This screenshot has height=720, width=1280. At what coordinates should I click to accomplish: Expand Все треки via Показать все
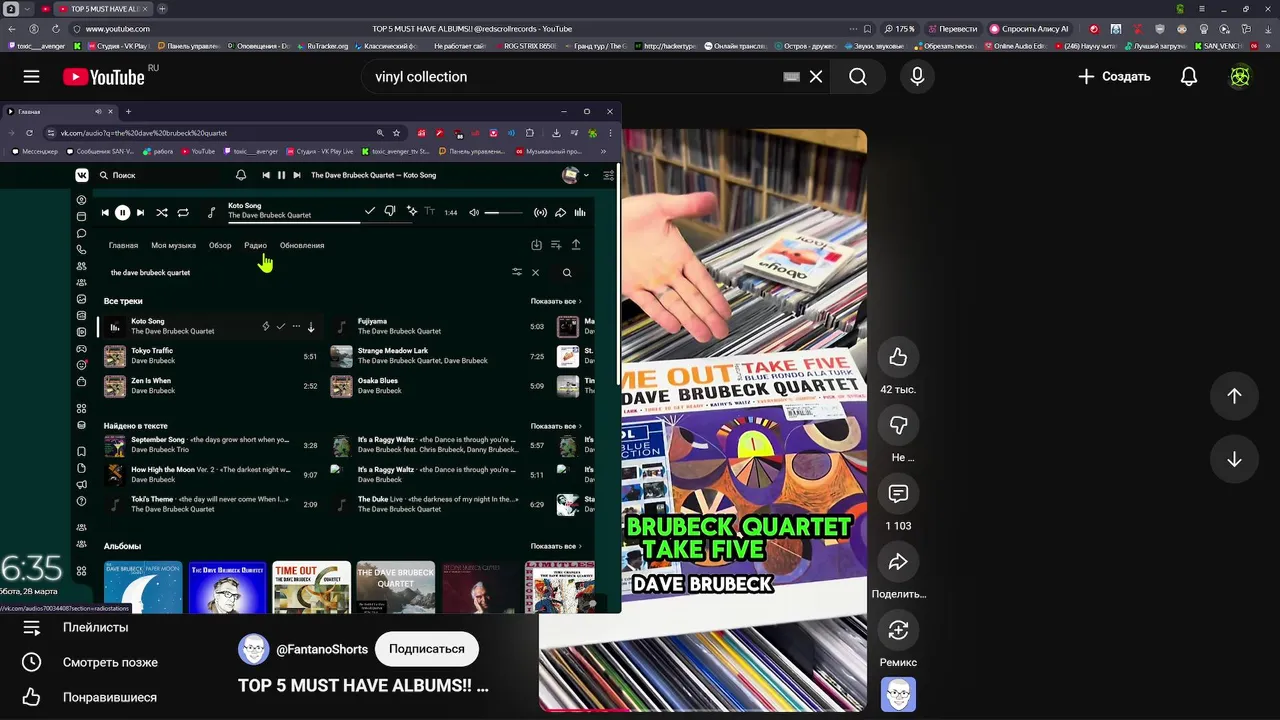click(x=556, y=301)
